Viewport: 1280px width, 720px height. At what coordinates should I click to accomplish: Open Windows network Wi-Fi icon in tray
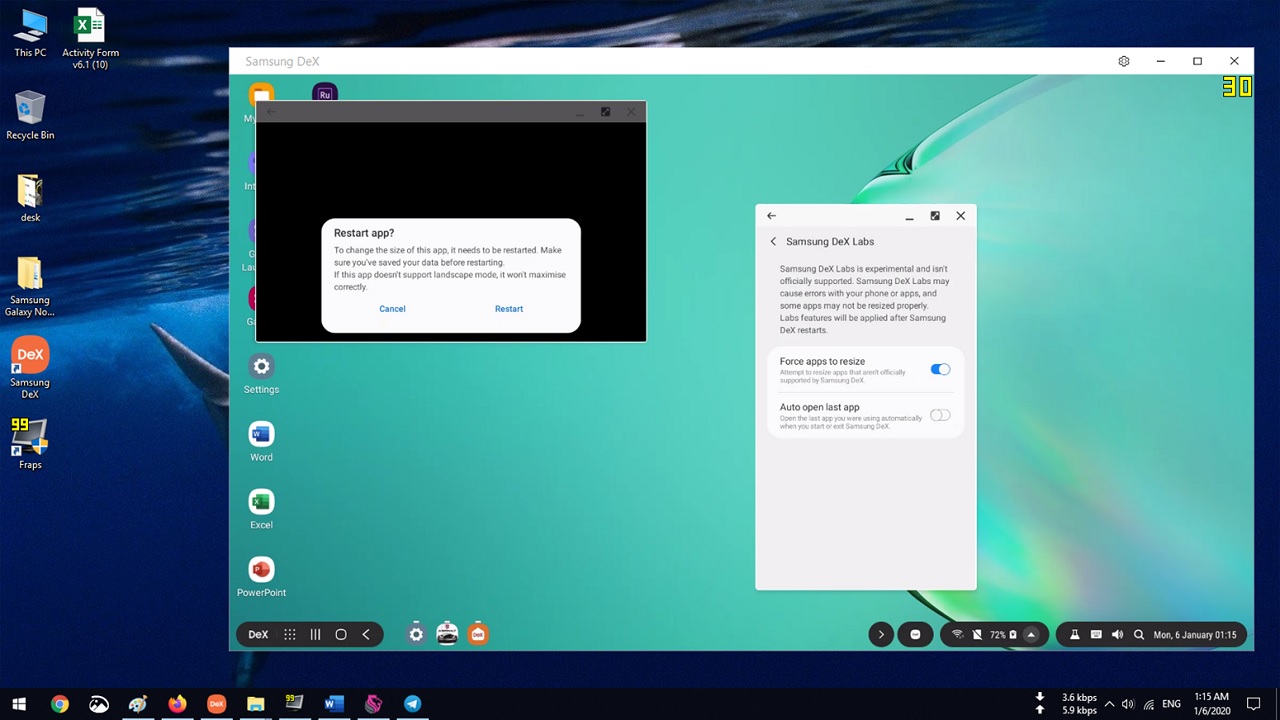(1149, 704)
